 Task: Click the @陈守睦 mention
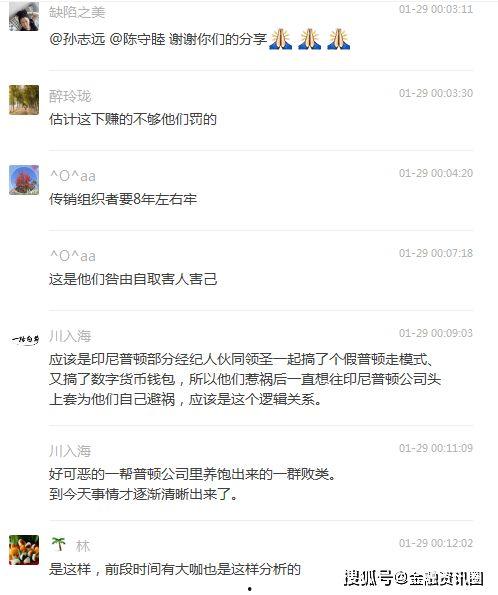click(x=137, y=39)
